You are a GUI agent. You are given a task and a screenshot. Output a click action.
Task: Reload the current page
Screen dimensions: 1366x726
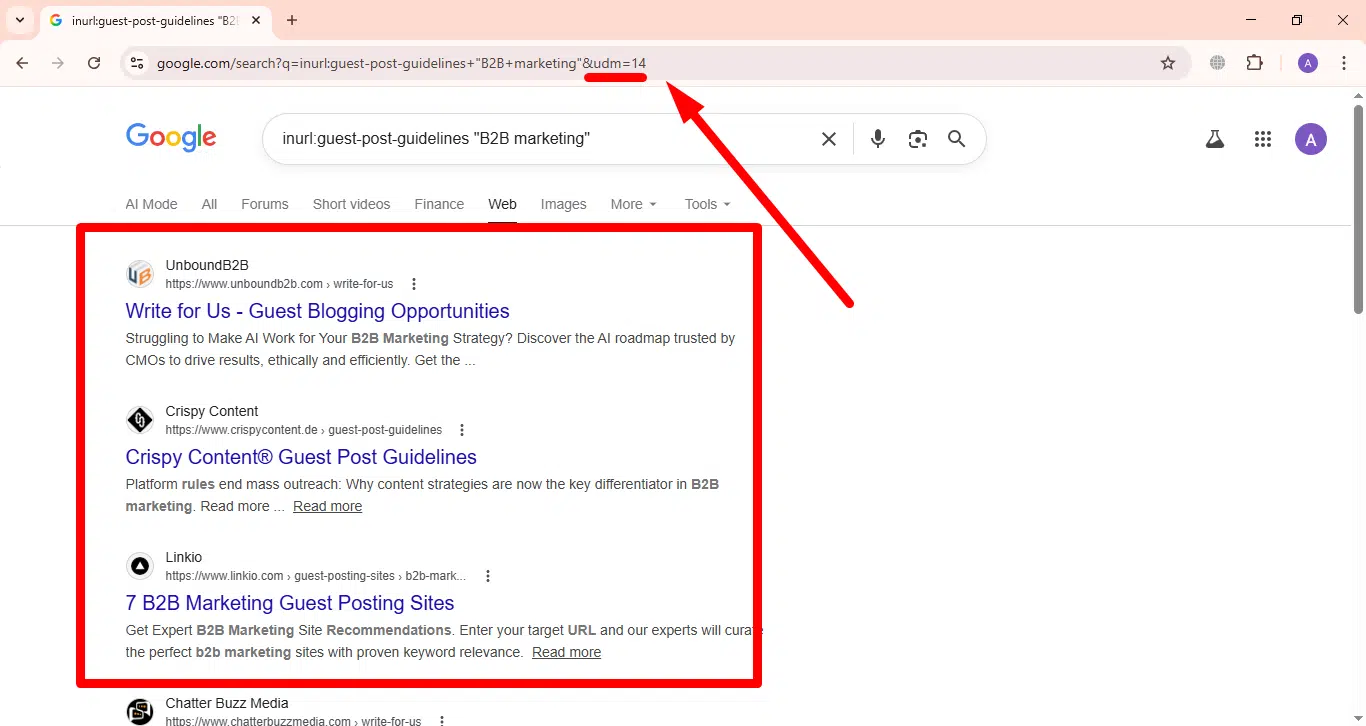(94, 63)
